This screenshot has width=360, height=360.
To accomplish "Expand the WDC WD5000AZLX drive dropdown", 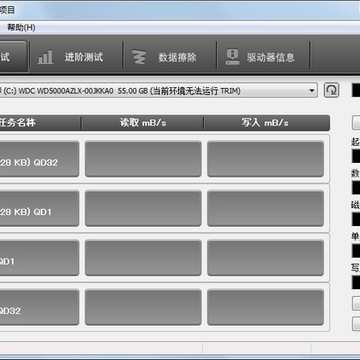I will [x=158, y=91].
